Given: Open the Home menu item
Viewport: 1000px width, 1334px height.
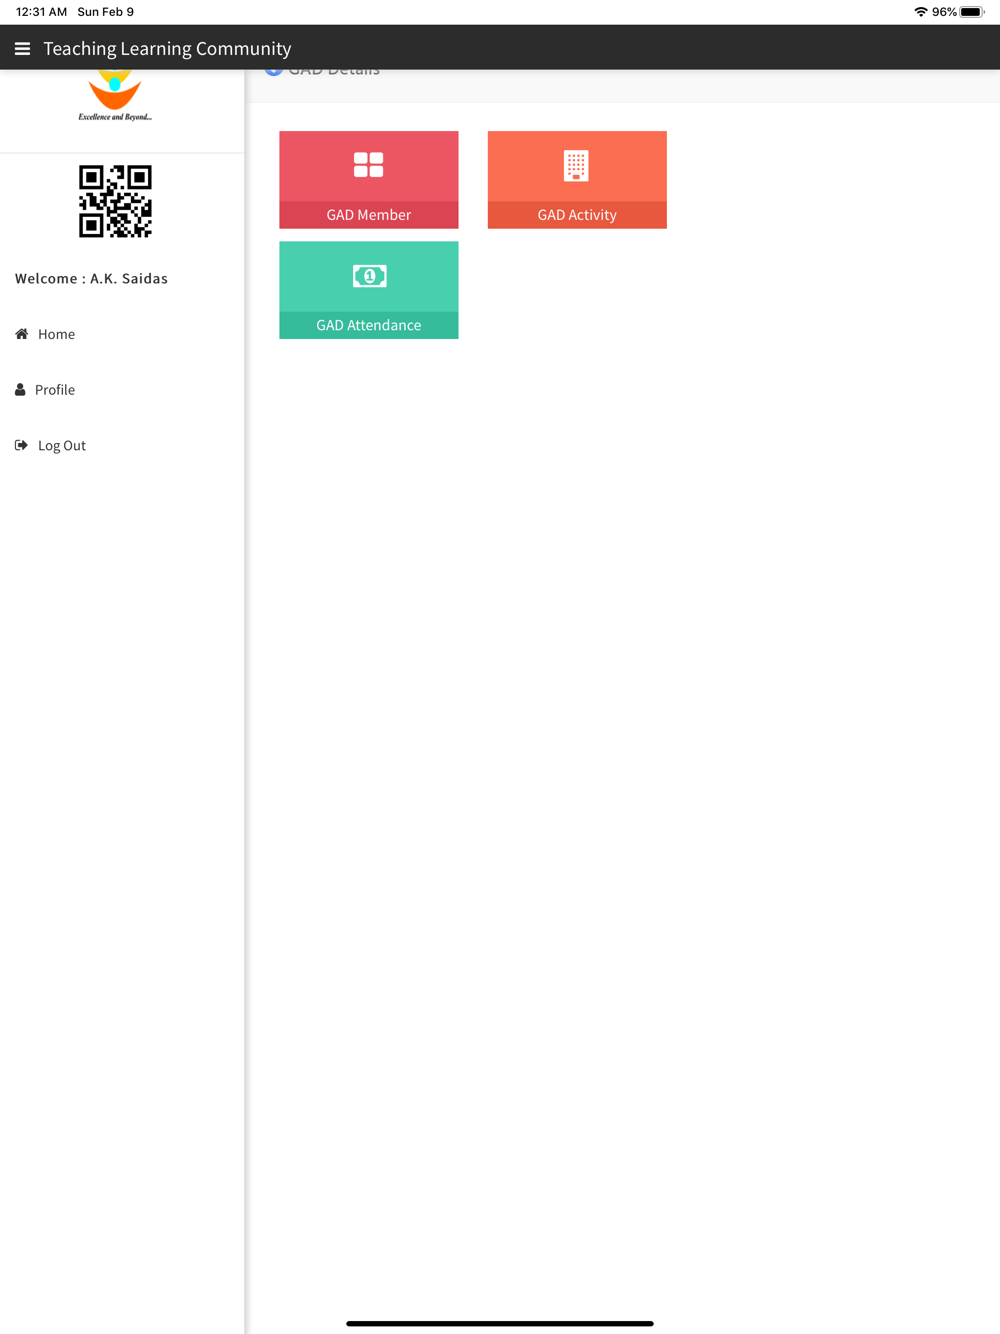Looking at the screenshot, I should (122, 334).
